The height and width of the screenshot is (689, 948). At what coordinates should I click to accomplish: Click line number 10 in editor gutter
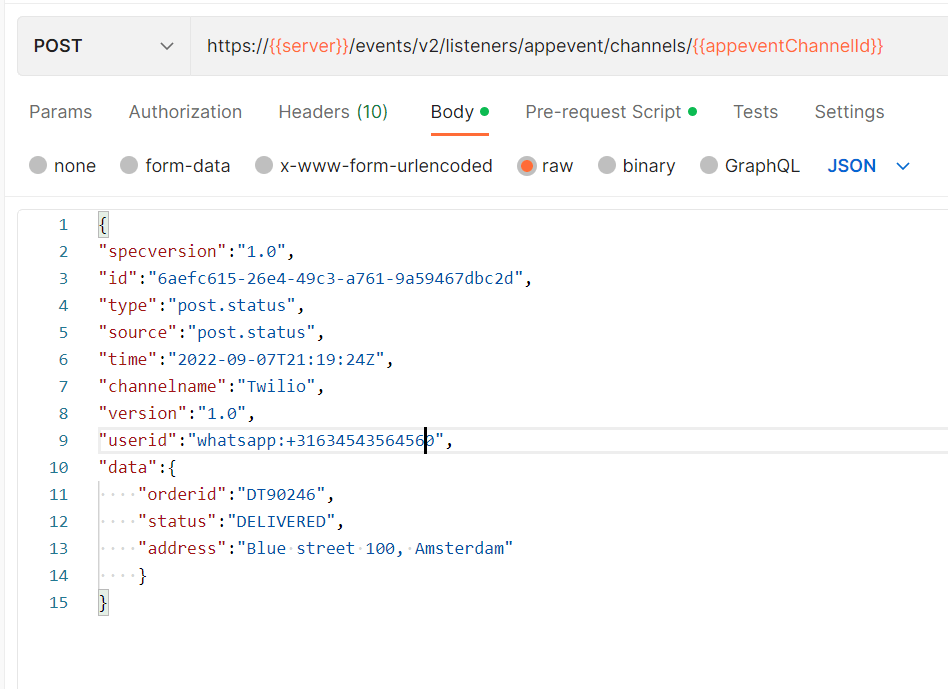59,468
